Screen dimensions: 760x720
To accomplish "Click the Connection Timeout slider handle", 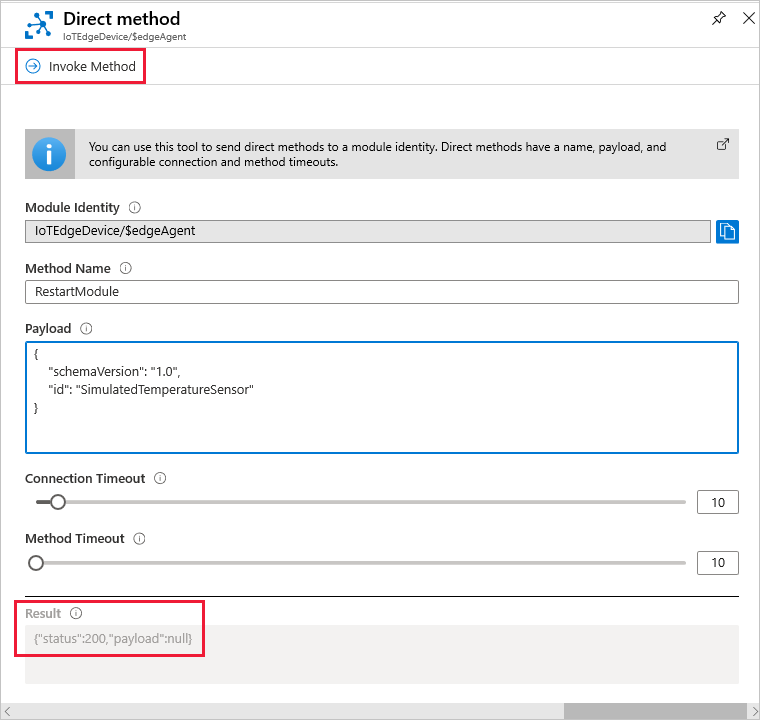I will click(x=57, y=502).
